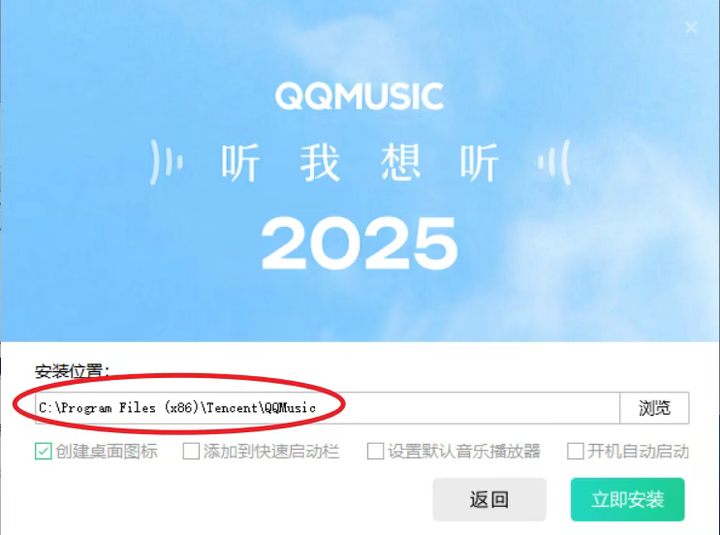Enable the 开机自动启动 checkbox
Image resolution: width=720 pixels, height=535 pixels.
[x=575, y=451]
